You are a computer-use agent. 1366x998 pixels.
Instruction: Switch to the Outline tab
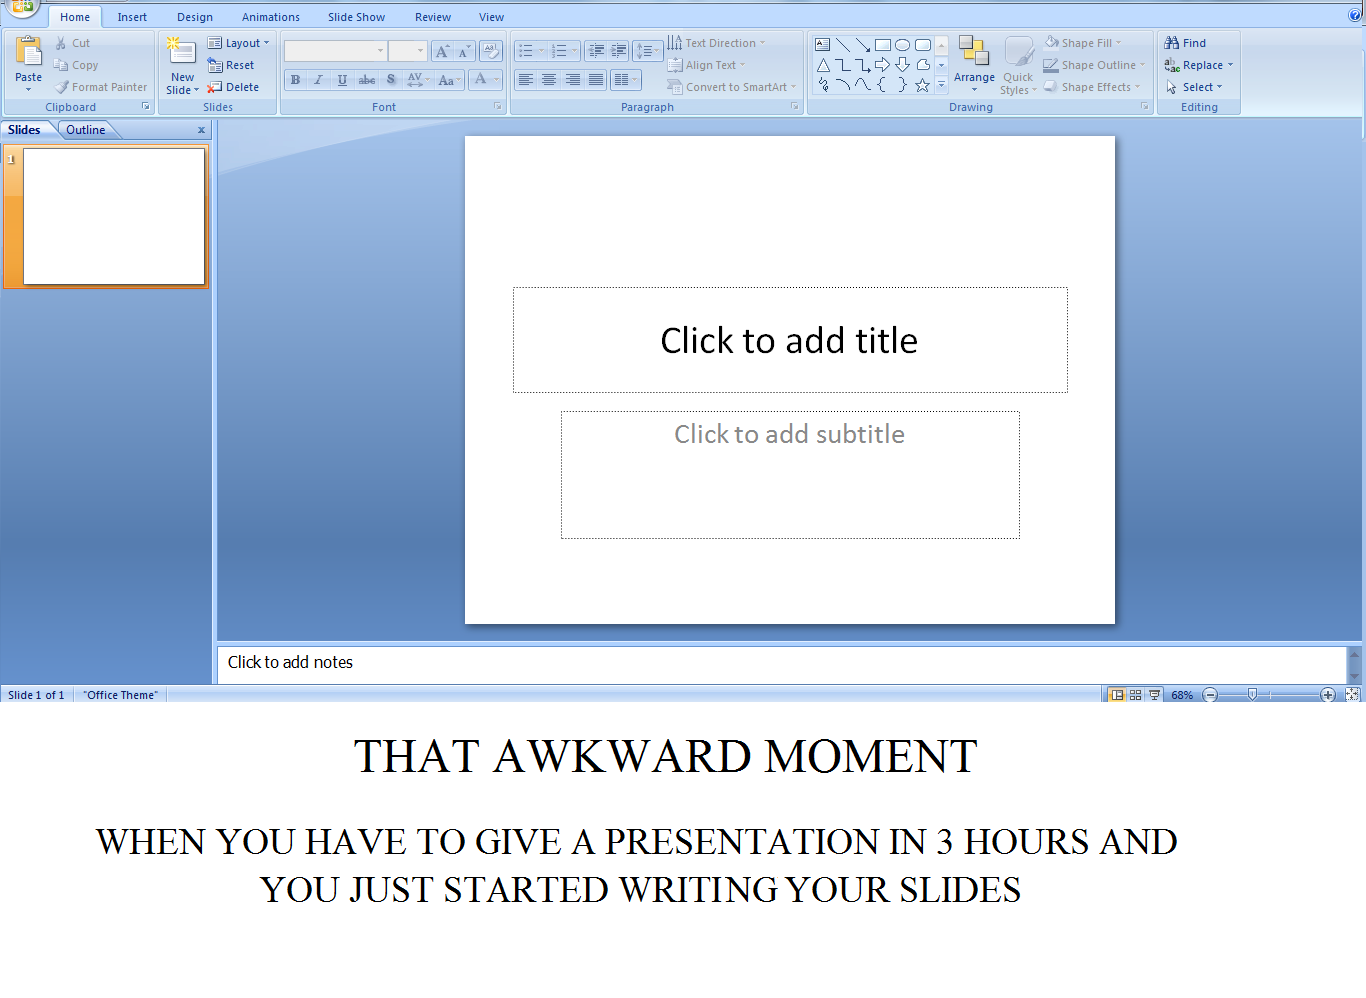coord(86,129)
